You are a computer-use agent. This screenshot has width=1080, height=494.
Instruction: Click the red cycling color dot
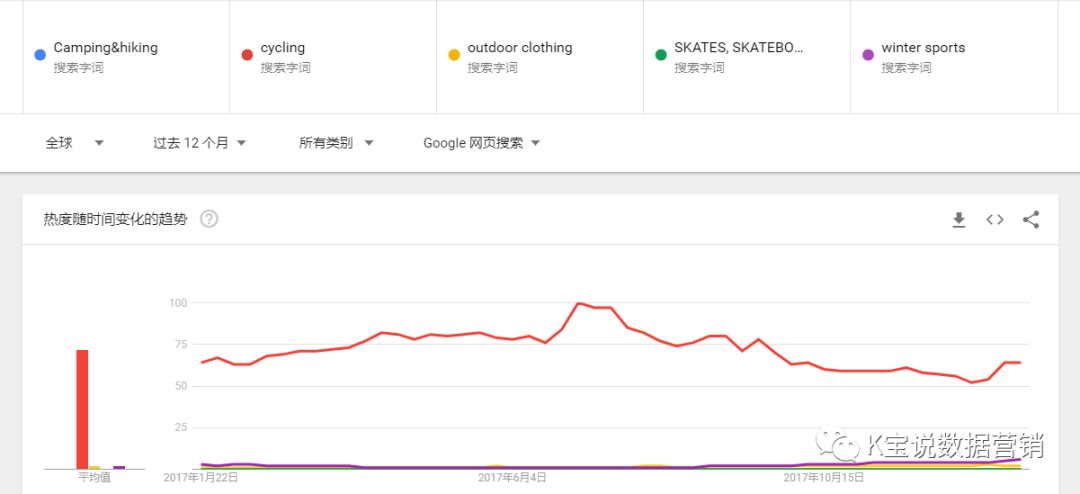click(247, 55)
